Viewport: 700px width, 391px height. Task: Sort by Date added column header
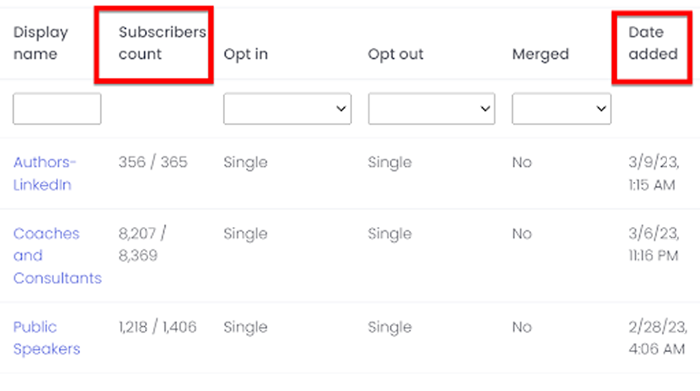(x=653, y=43)
